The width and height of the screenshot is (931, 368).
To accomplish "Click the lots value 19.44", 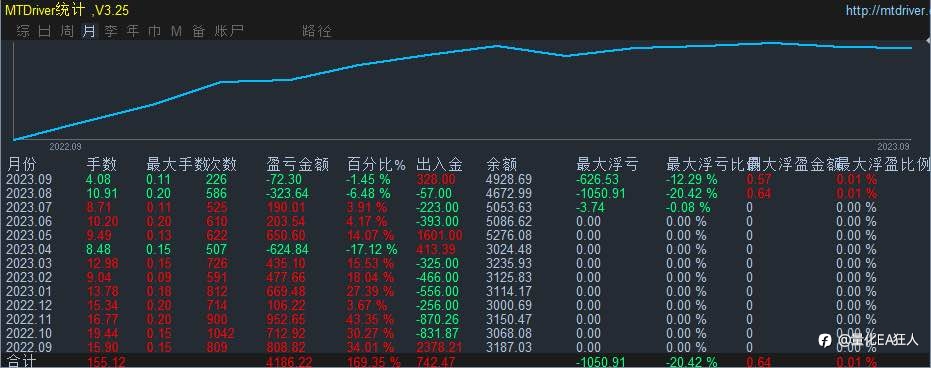I will (101, 334).
